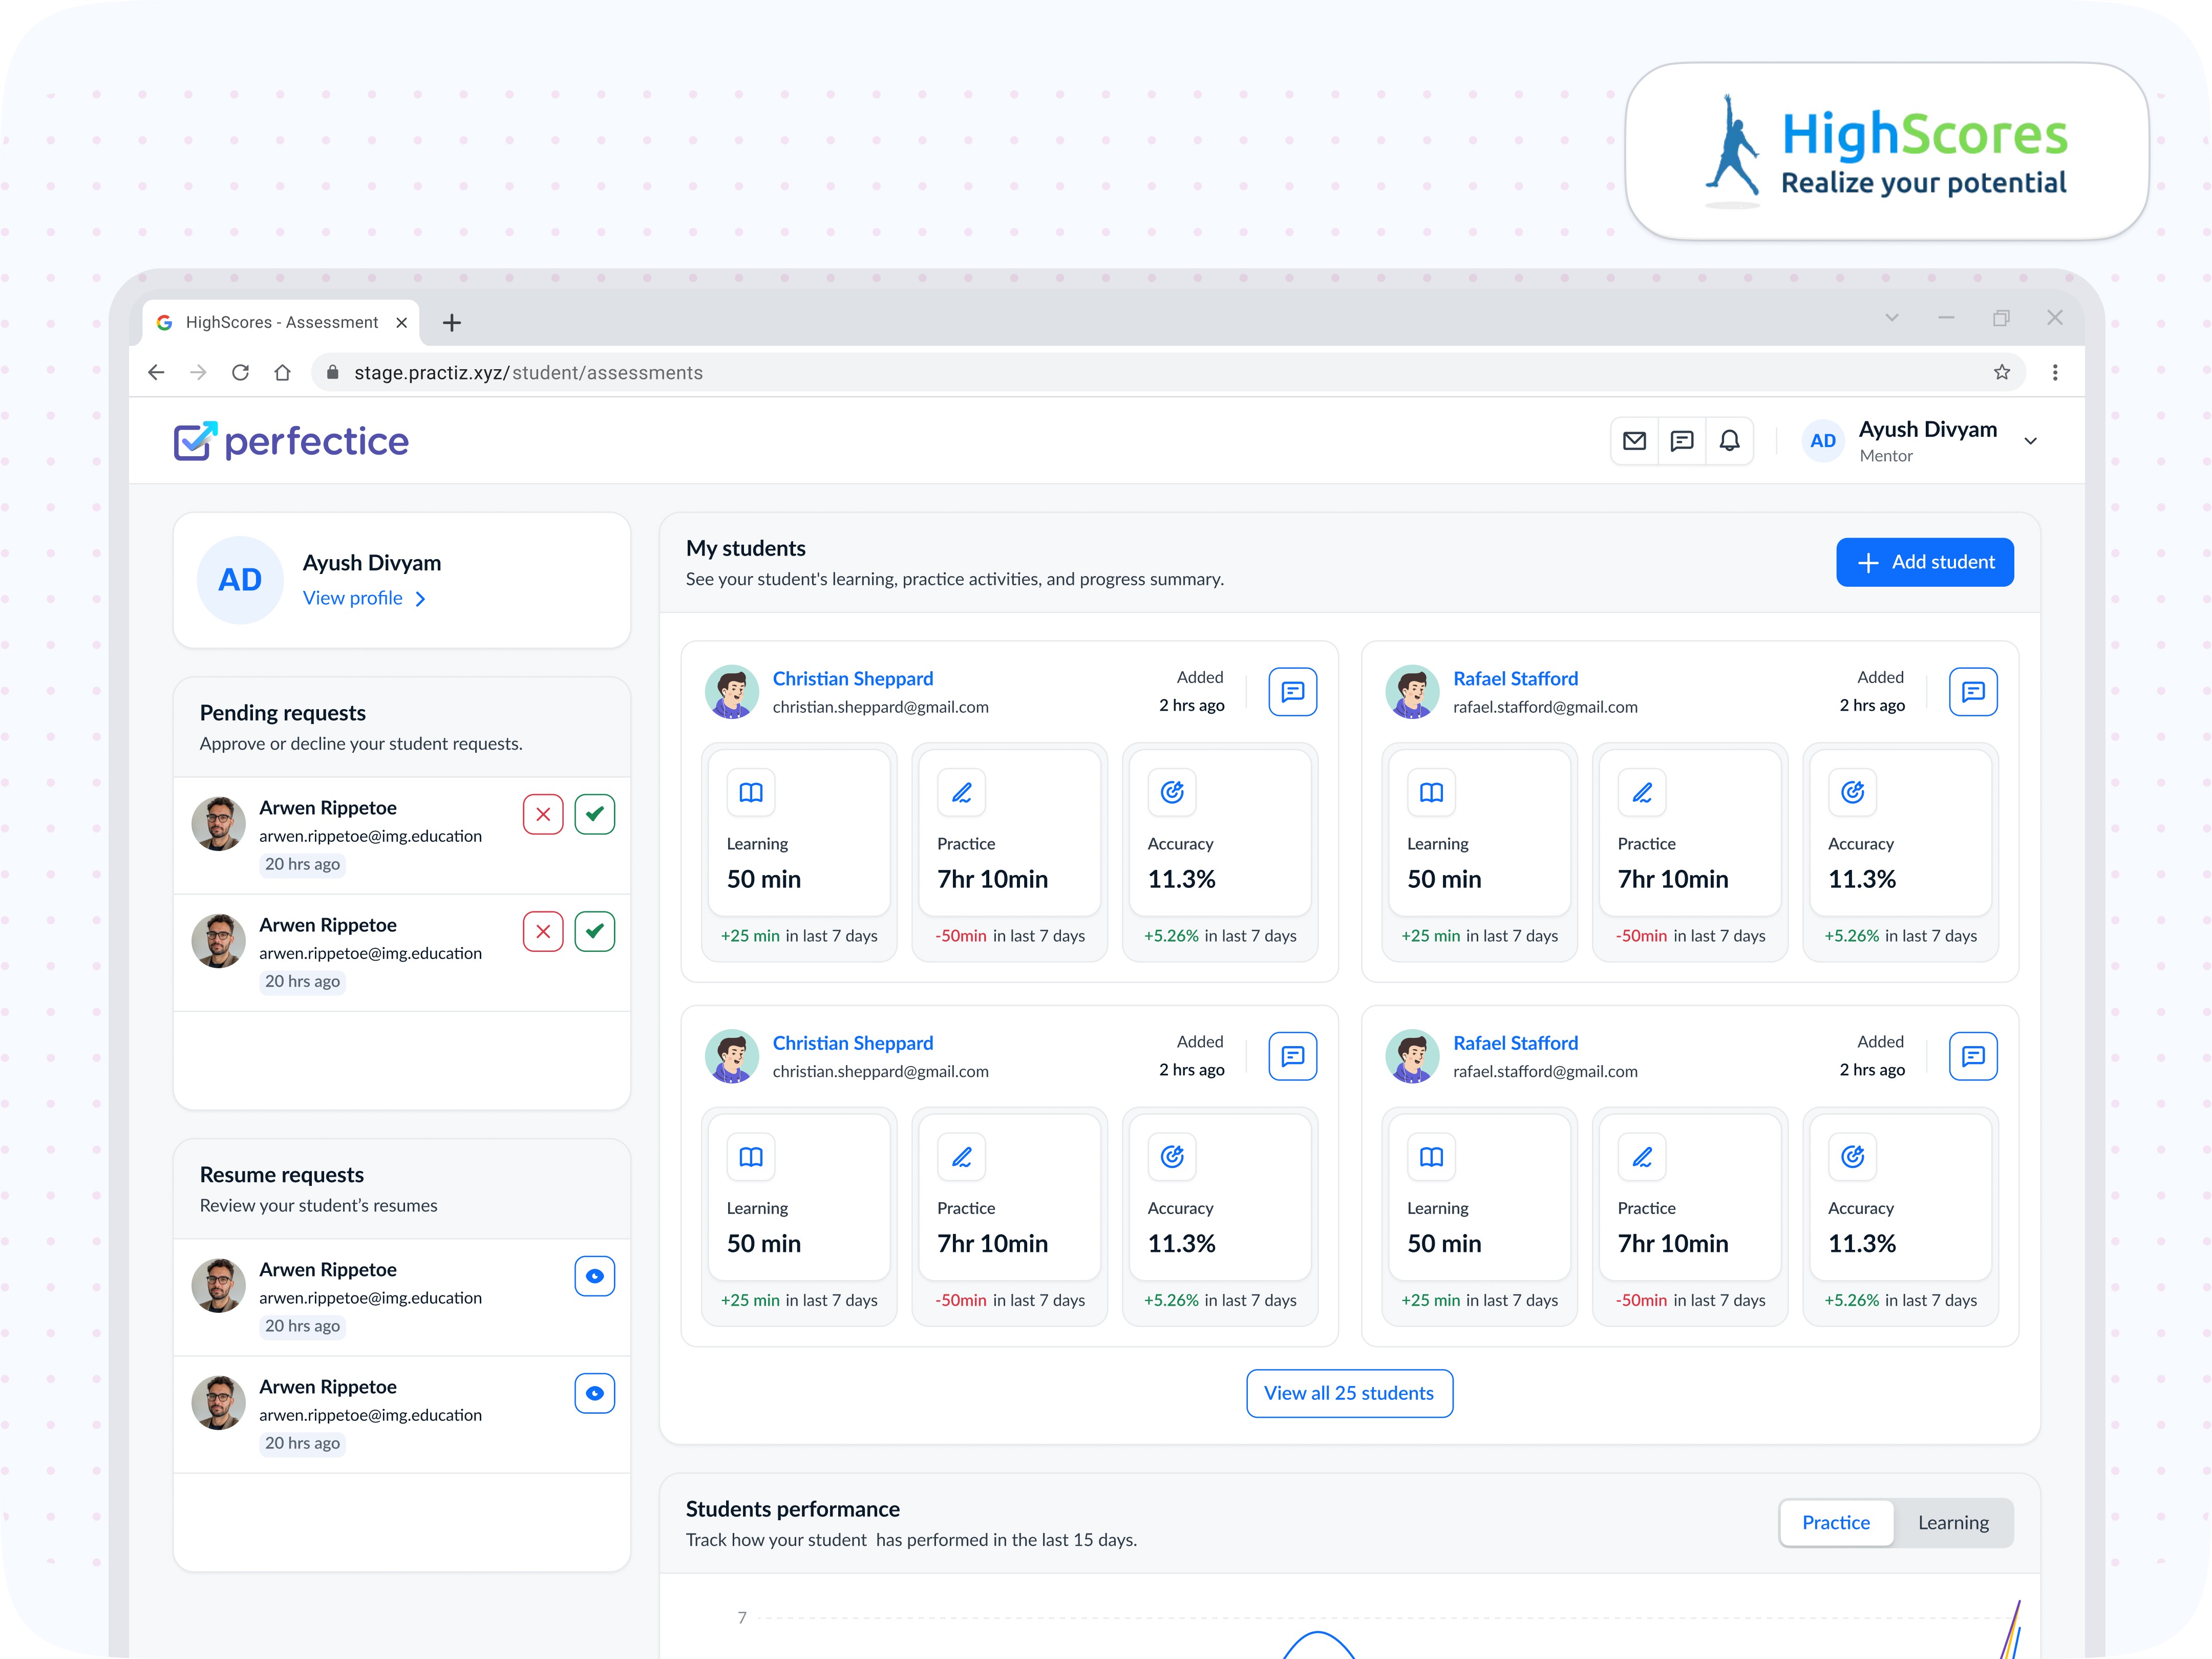Open the browser three-dot menu

click(x=2054, y=373)
